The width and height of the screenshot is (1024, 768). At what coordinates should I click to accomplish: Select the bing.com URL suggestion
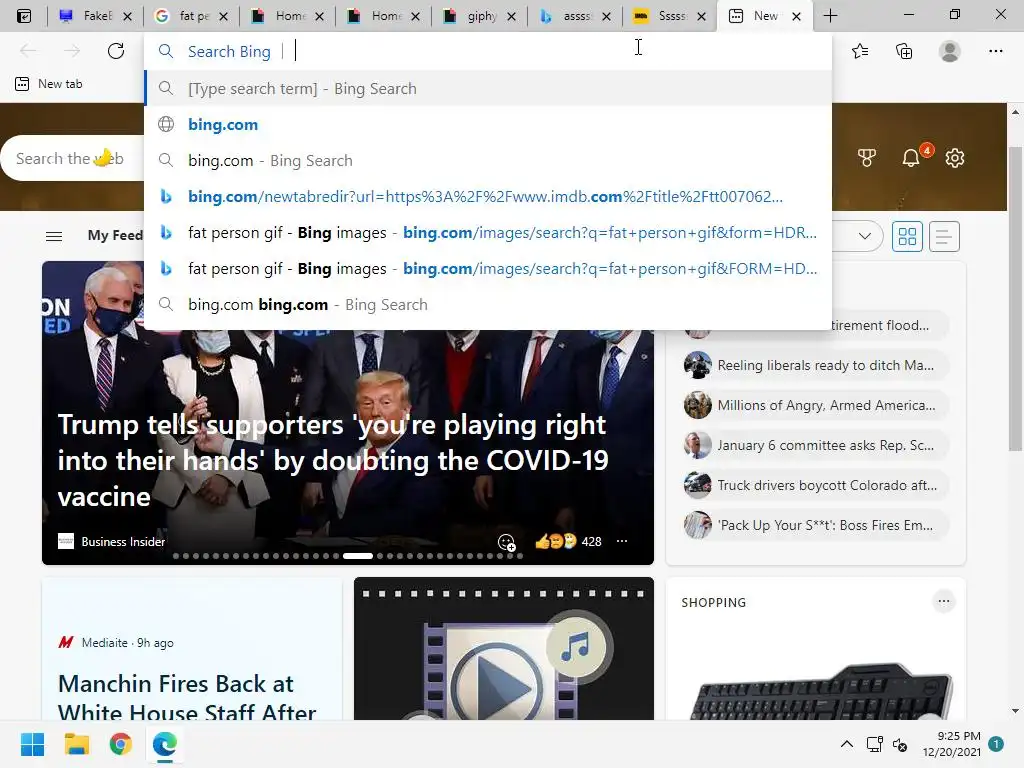488,124
